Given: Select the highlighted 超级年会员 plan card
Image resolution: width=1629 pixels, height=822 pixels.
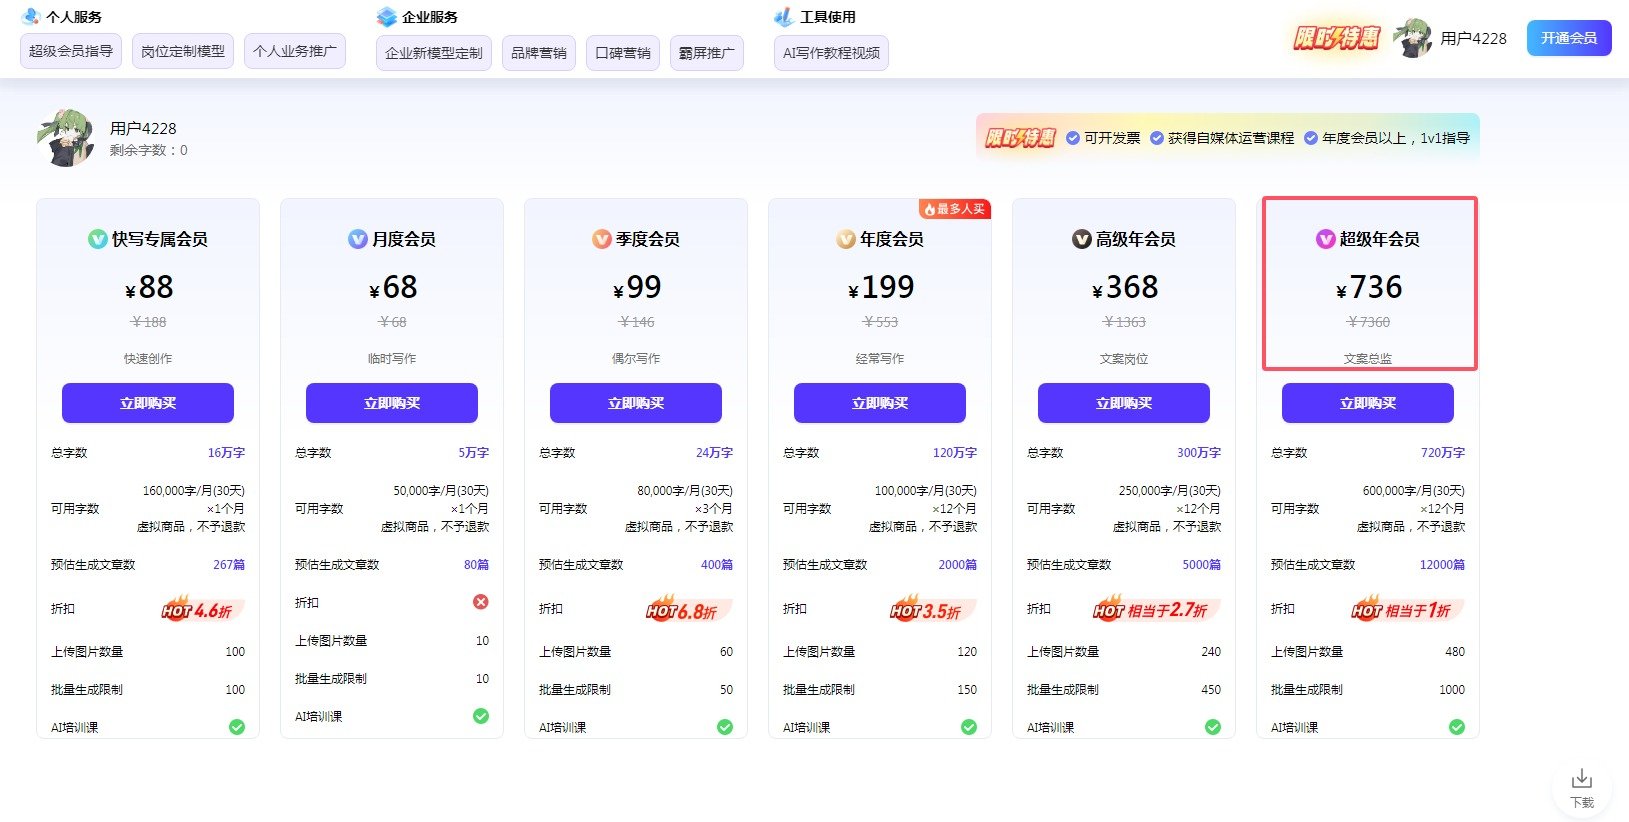Looking at the screenshot, I should (1369, 284).
